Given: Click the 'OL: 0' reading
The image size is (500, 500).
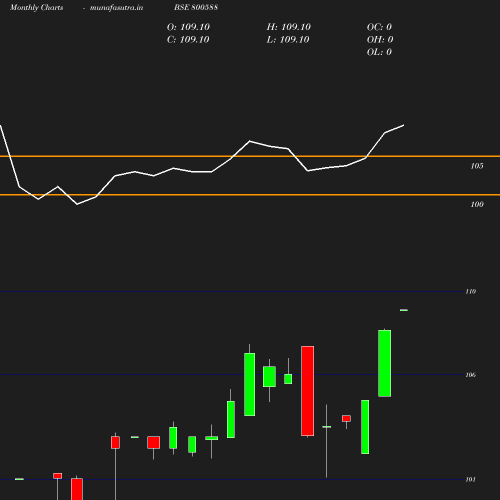Looking at the screenshot, I should click(379, 52).
